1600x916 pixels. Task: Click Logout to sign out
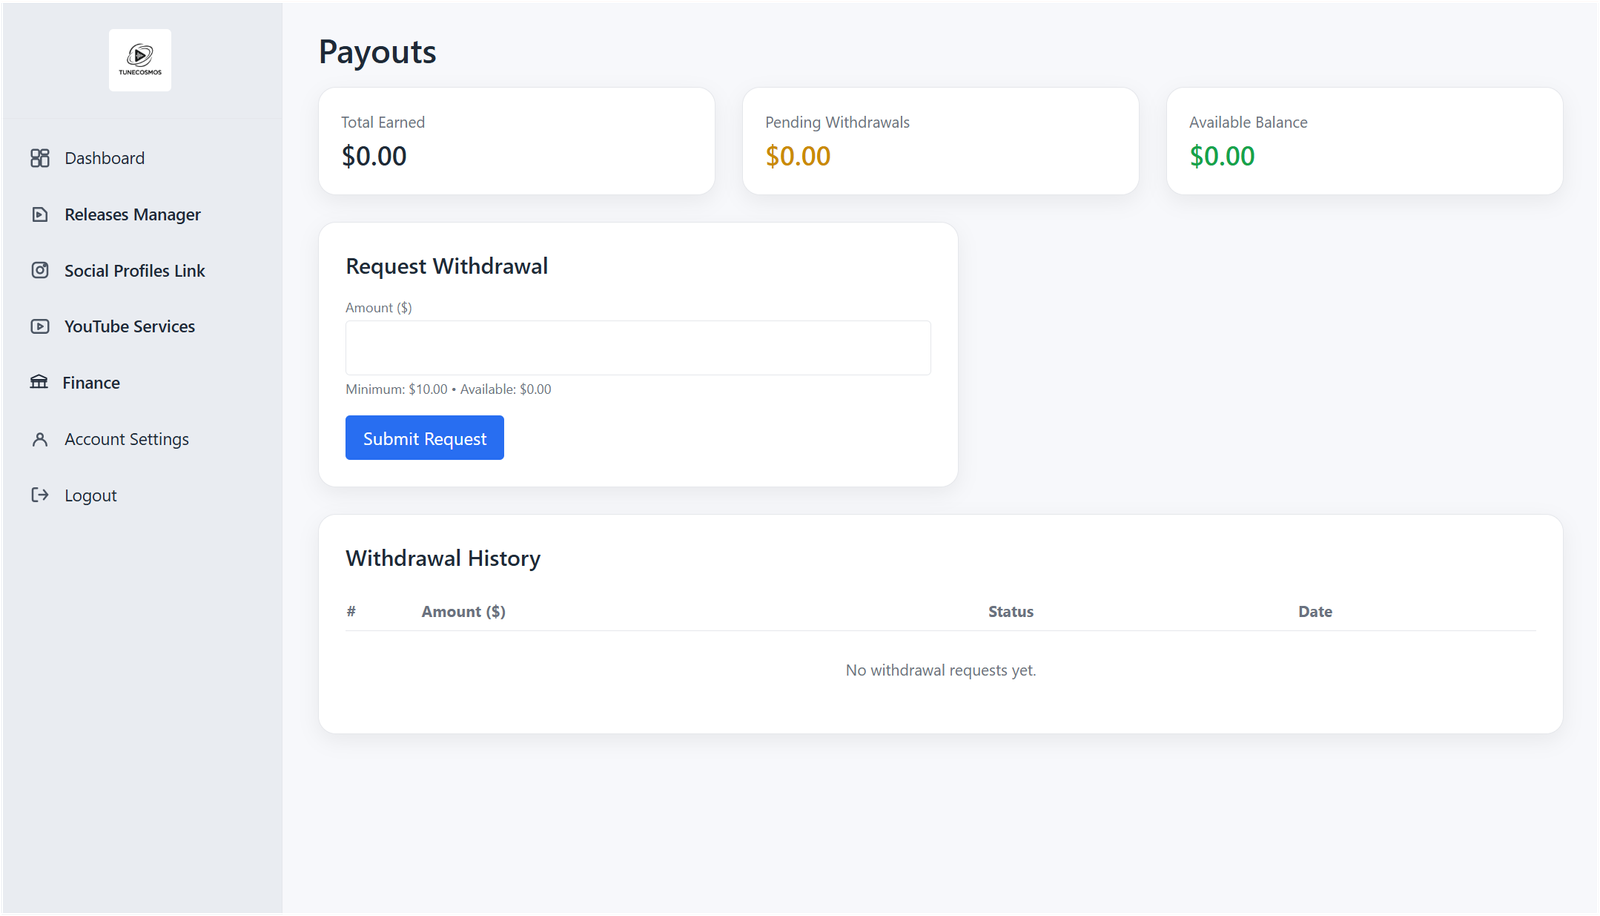(90, 494)
